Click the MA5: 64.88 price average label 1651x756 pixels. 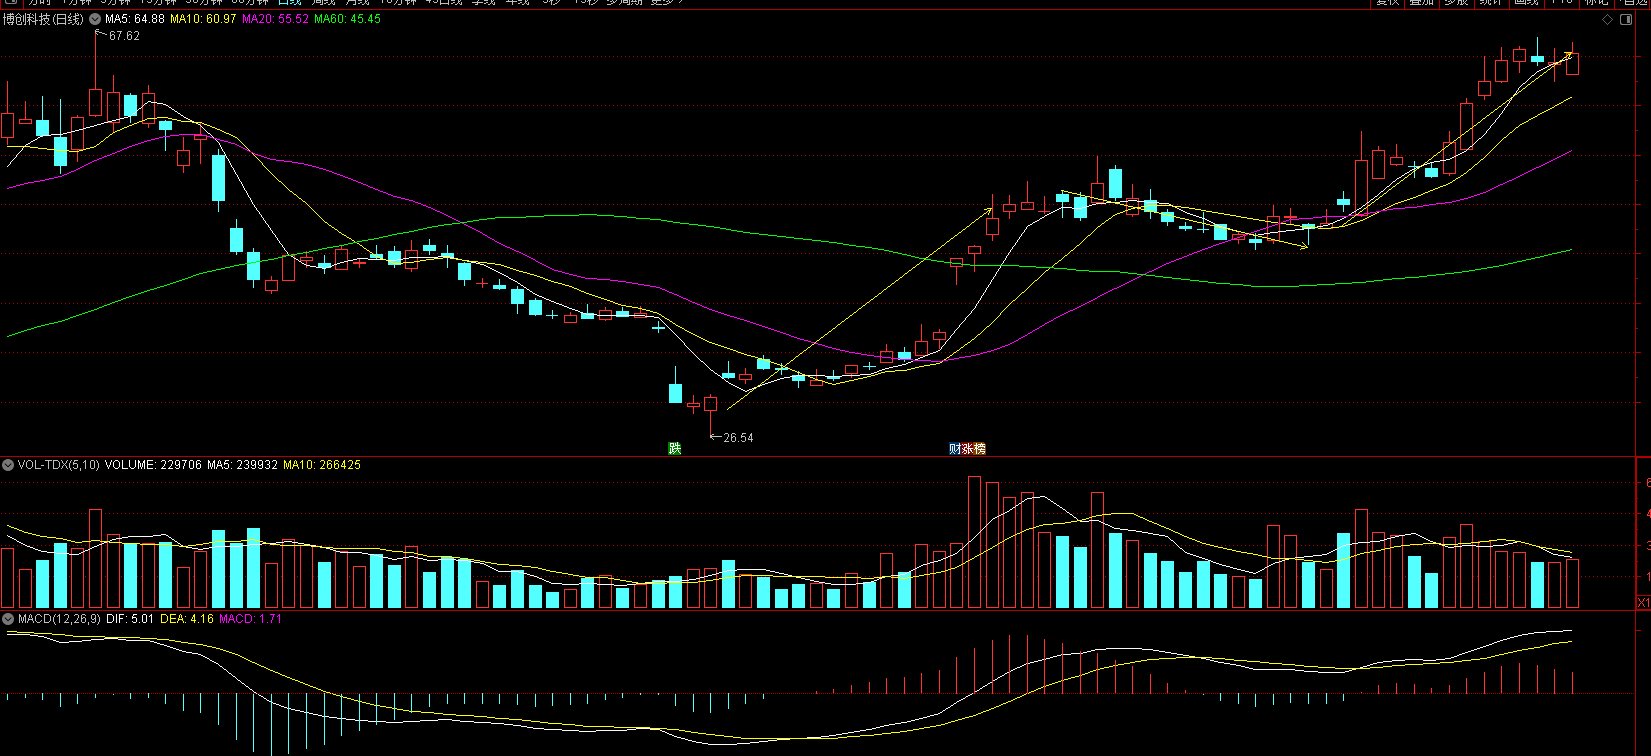[x=135, y=19]
